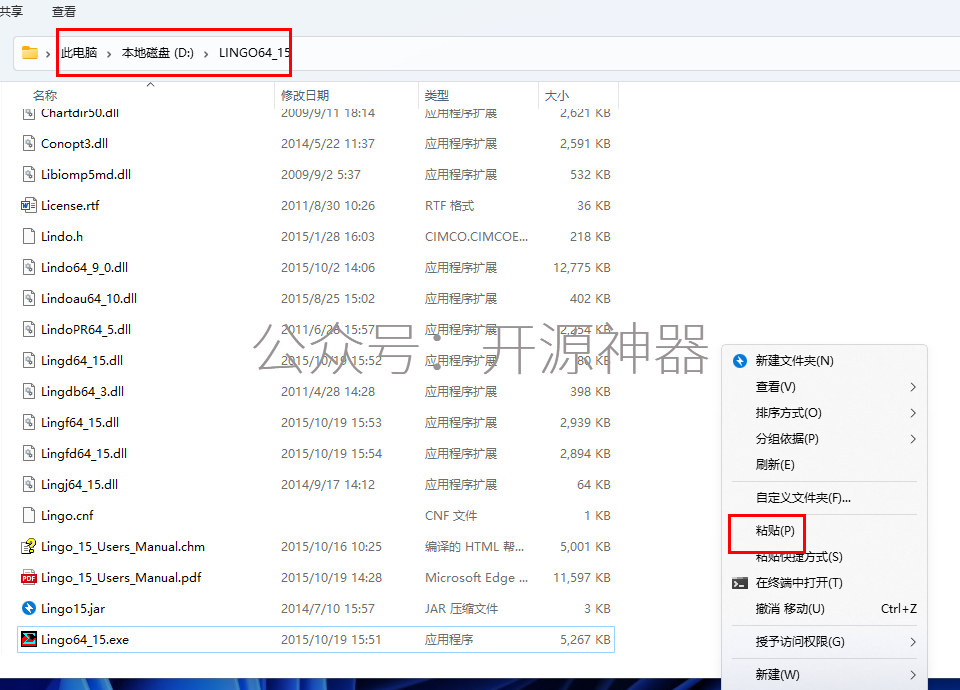
Task: Select the Conopt3.dll file icon
Action: 29,143
